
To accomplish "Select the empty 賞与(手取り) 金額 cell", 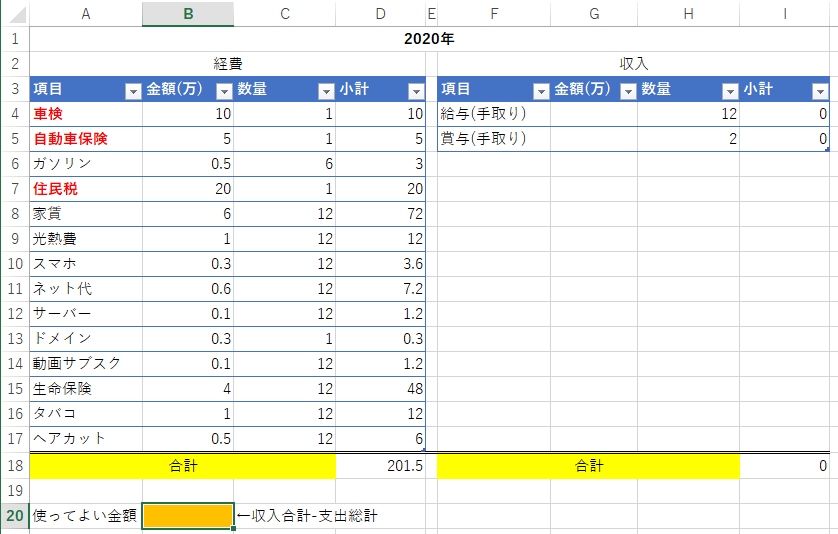I will (594, 139).
